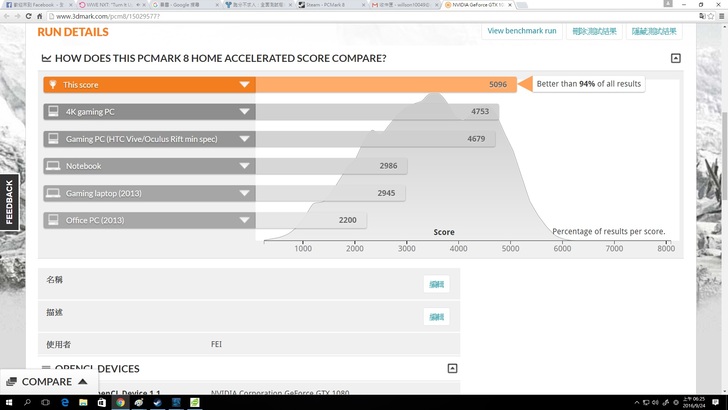
Task: Select the NVIDIA GeForce GTX browser tab
Action: (478, 5)
